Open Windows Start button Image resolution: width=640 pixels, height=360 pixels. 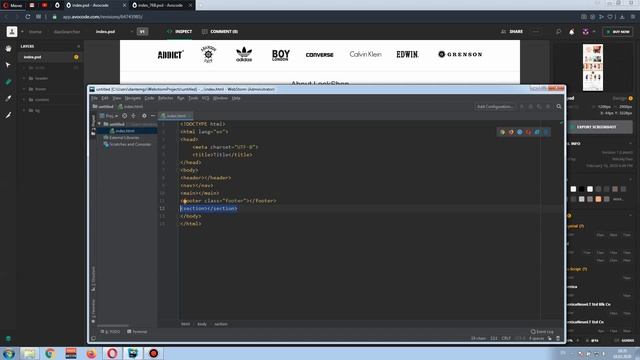pyautogui.click(x=9, y=353)
